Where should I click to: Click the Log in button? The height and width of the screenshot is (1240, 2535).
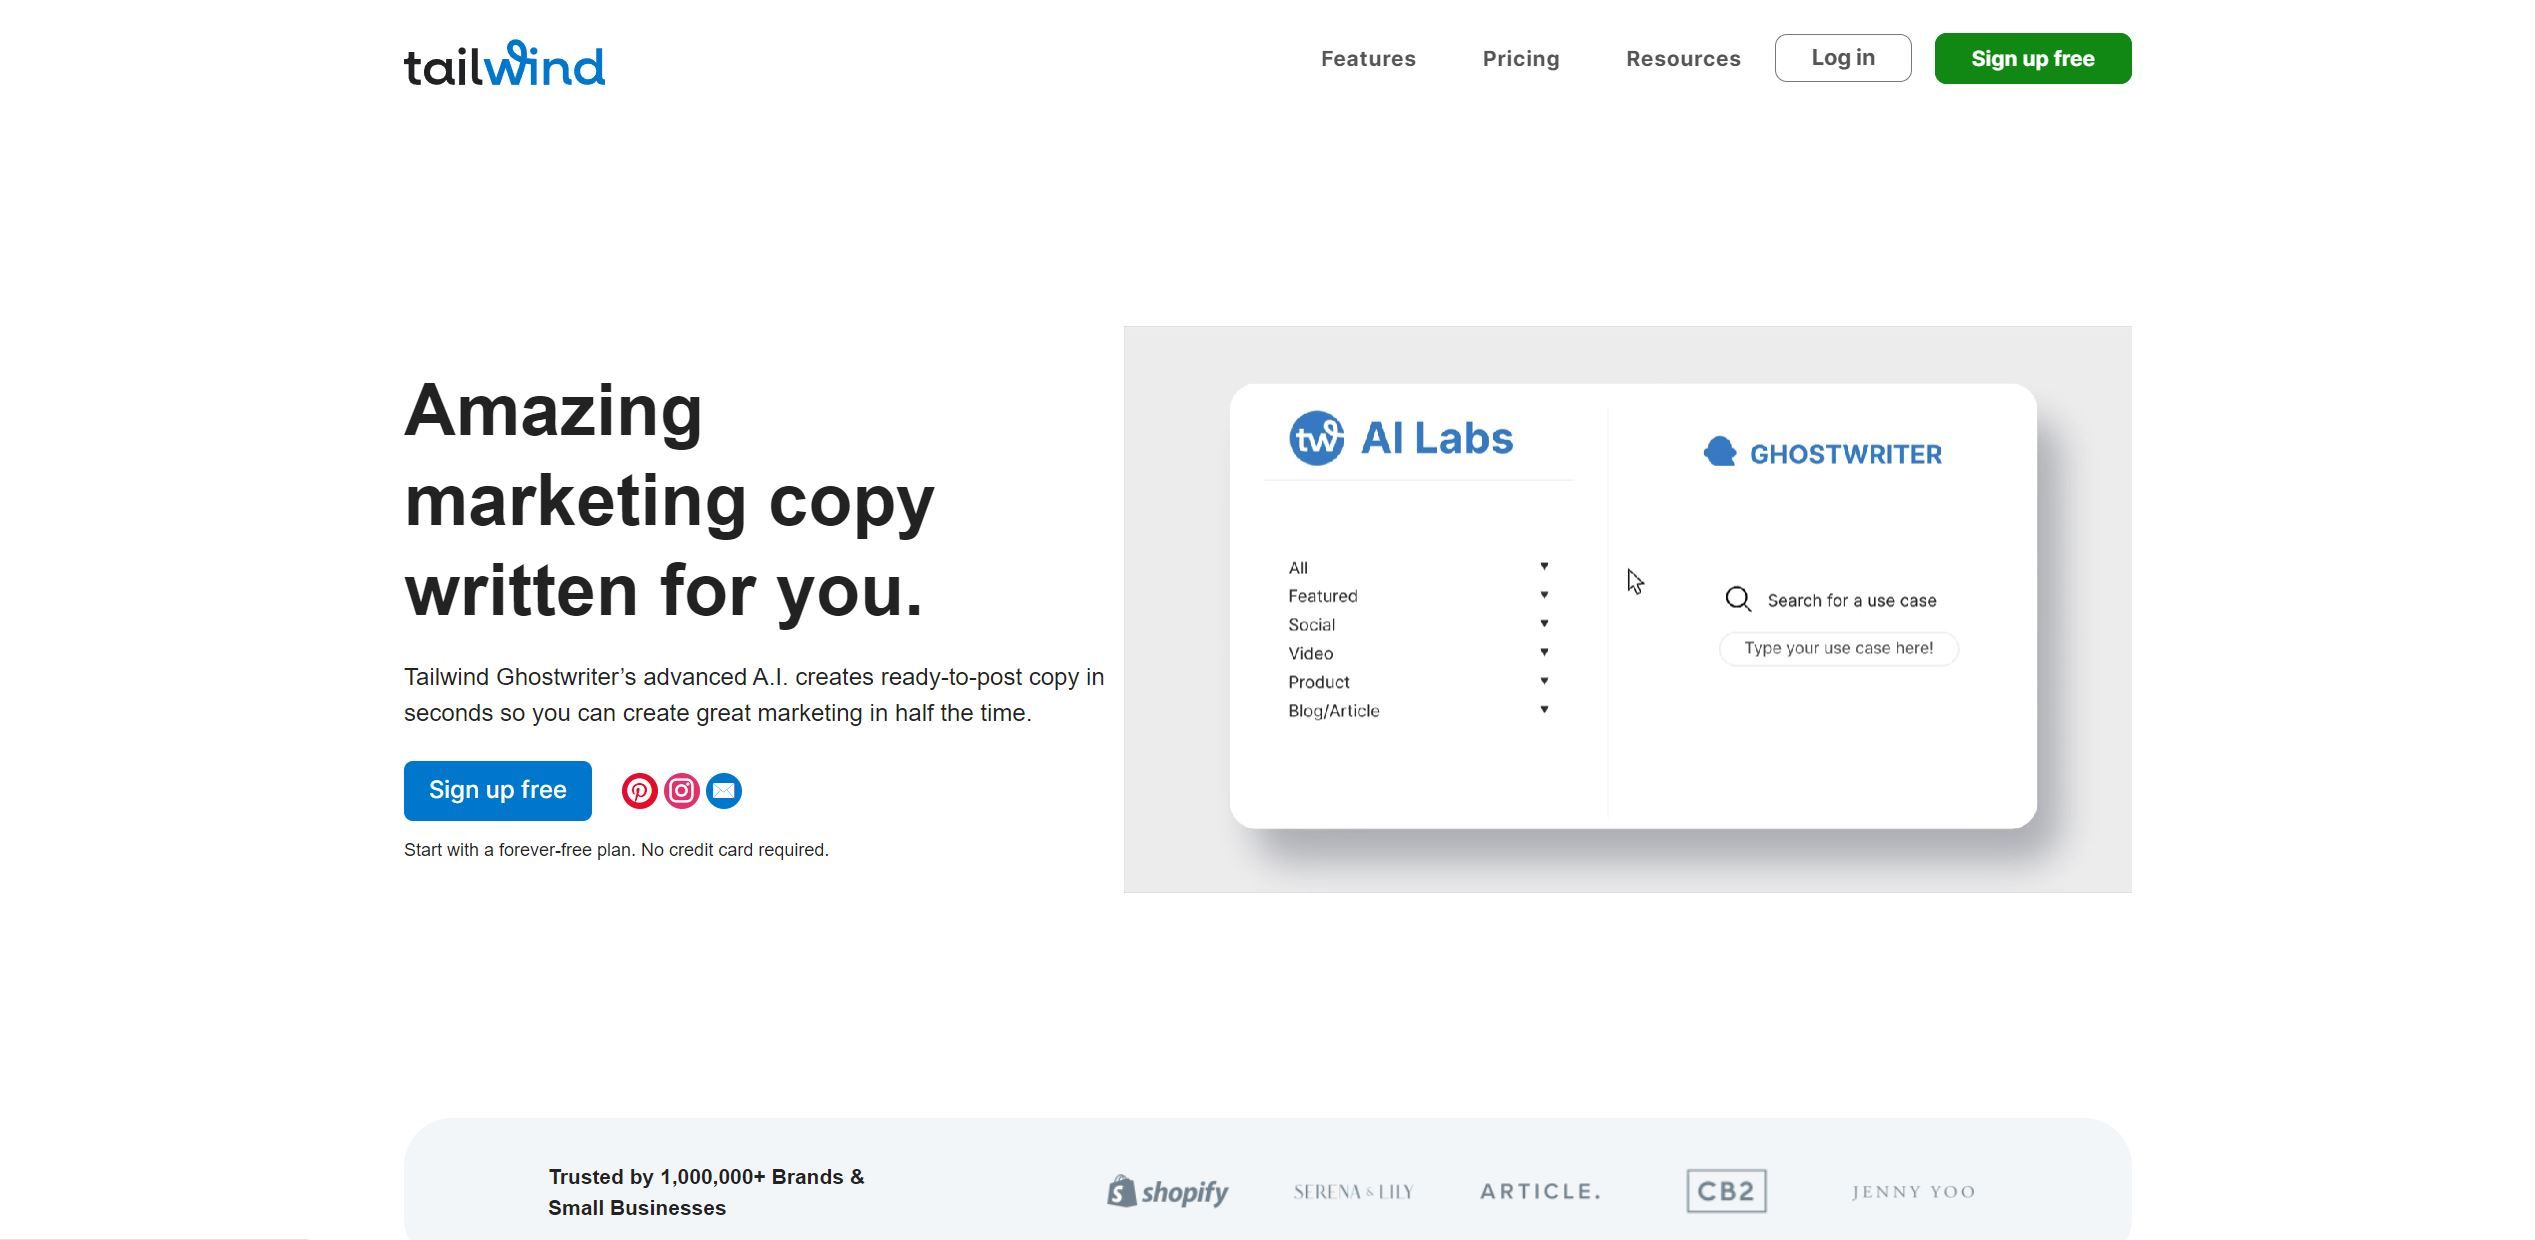[x=1841, y=57]
